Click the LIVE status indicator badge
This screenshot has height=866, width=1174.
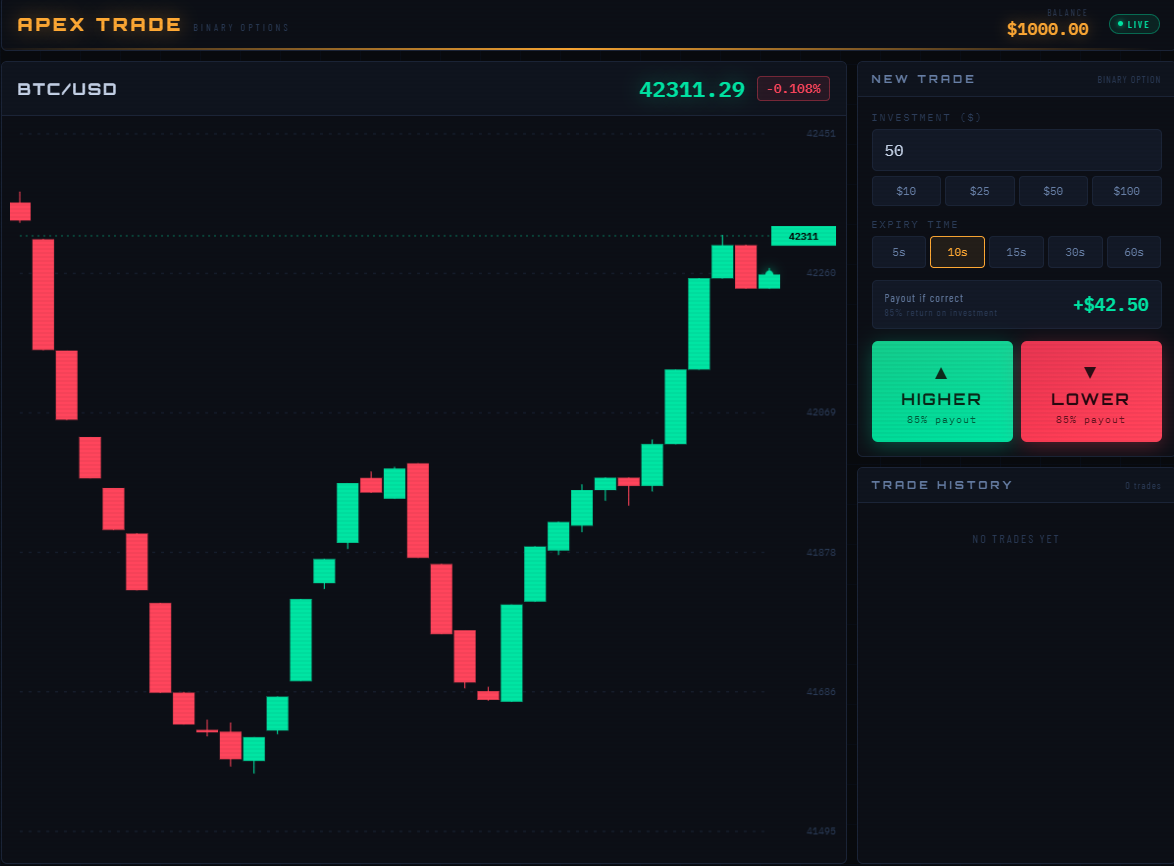tap(1133, 24)
